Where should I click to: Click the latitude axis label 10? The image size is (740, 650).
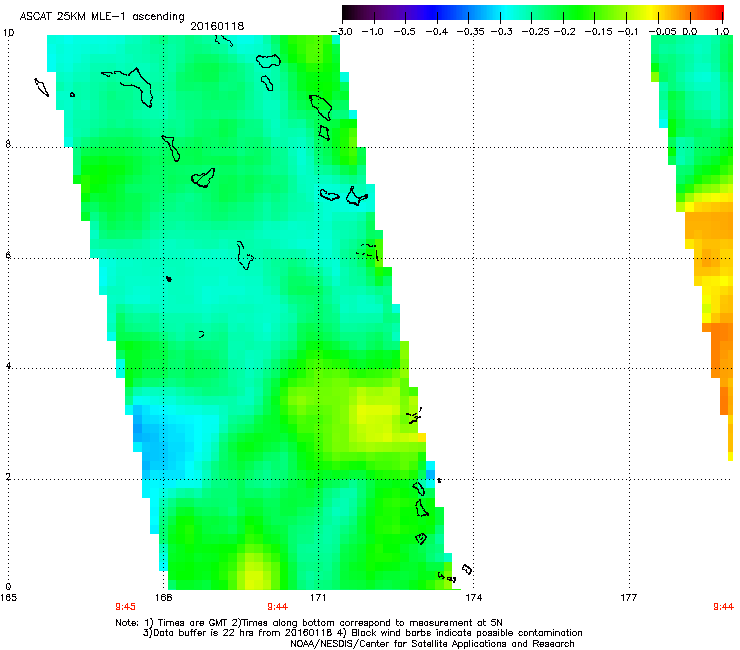[x=8, y=33]
